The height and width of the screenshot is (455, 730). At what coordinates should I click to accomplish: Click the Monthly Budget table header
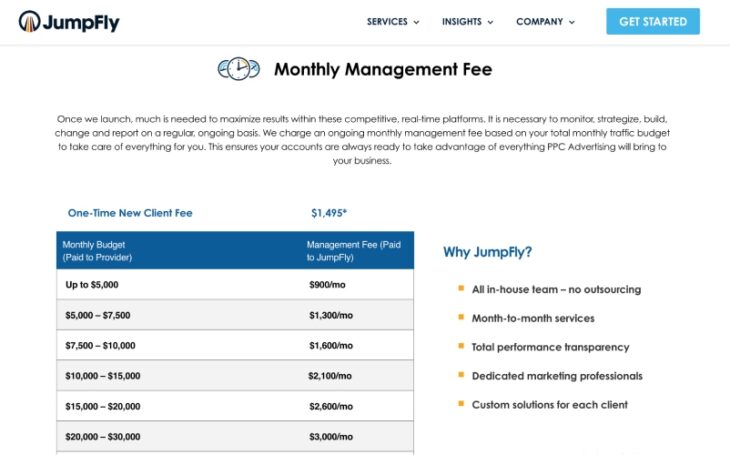click(97, 251)
